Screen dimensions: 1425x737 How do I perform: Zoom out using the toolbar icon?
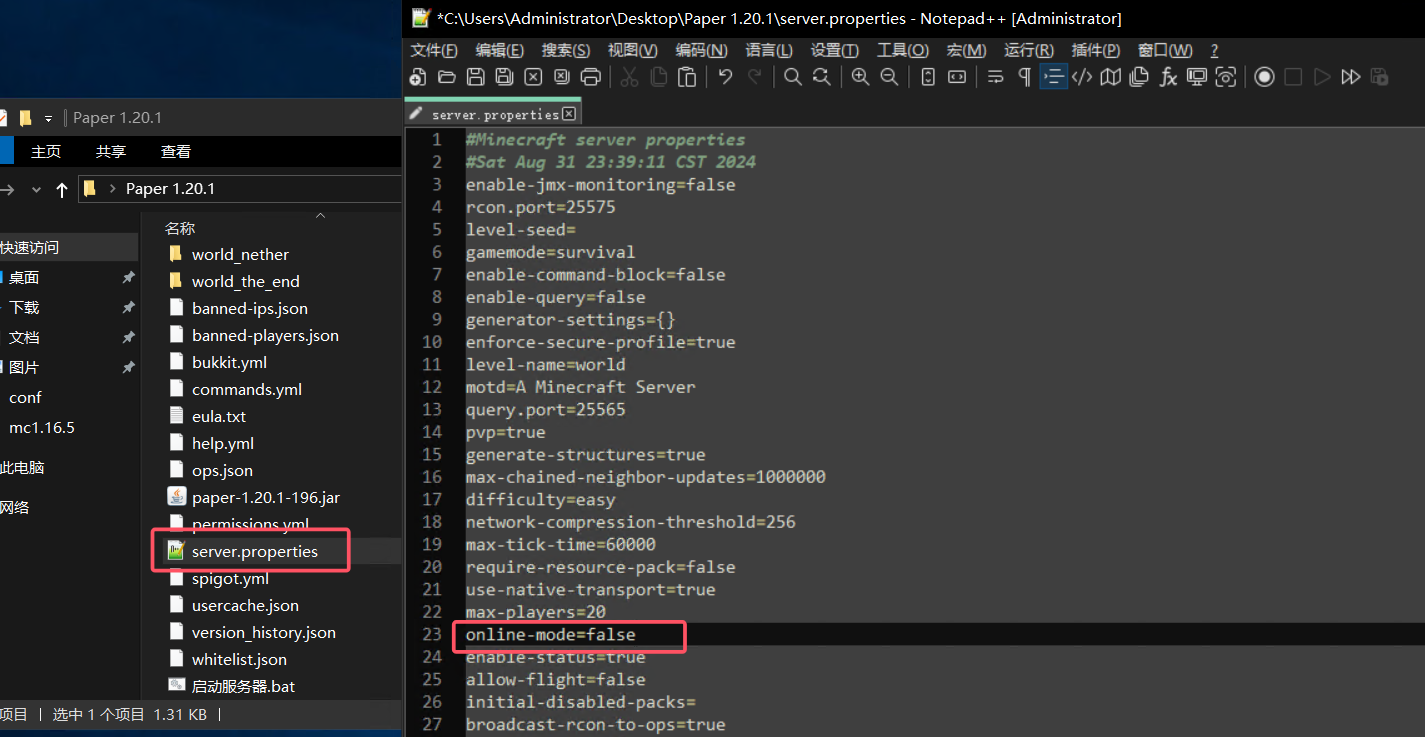pyautogui.click(x=889, y=77)
